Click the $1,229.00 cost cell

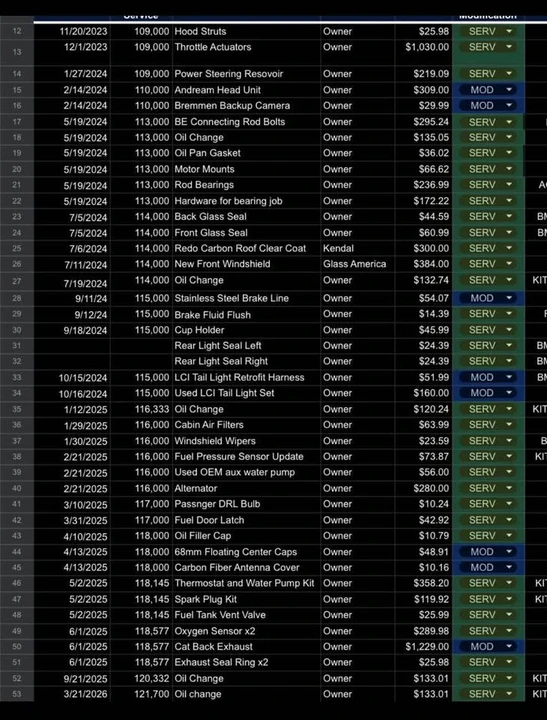click(x=423, y=647)
